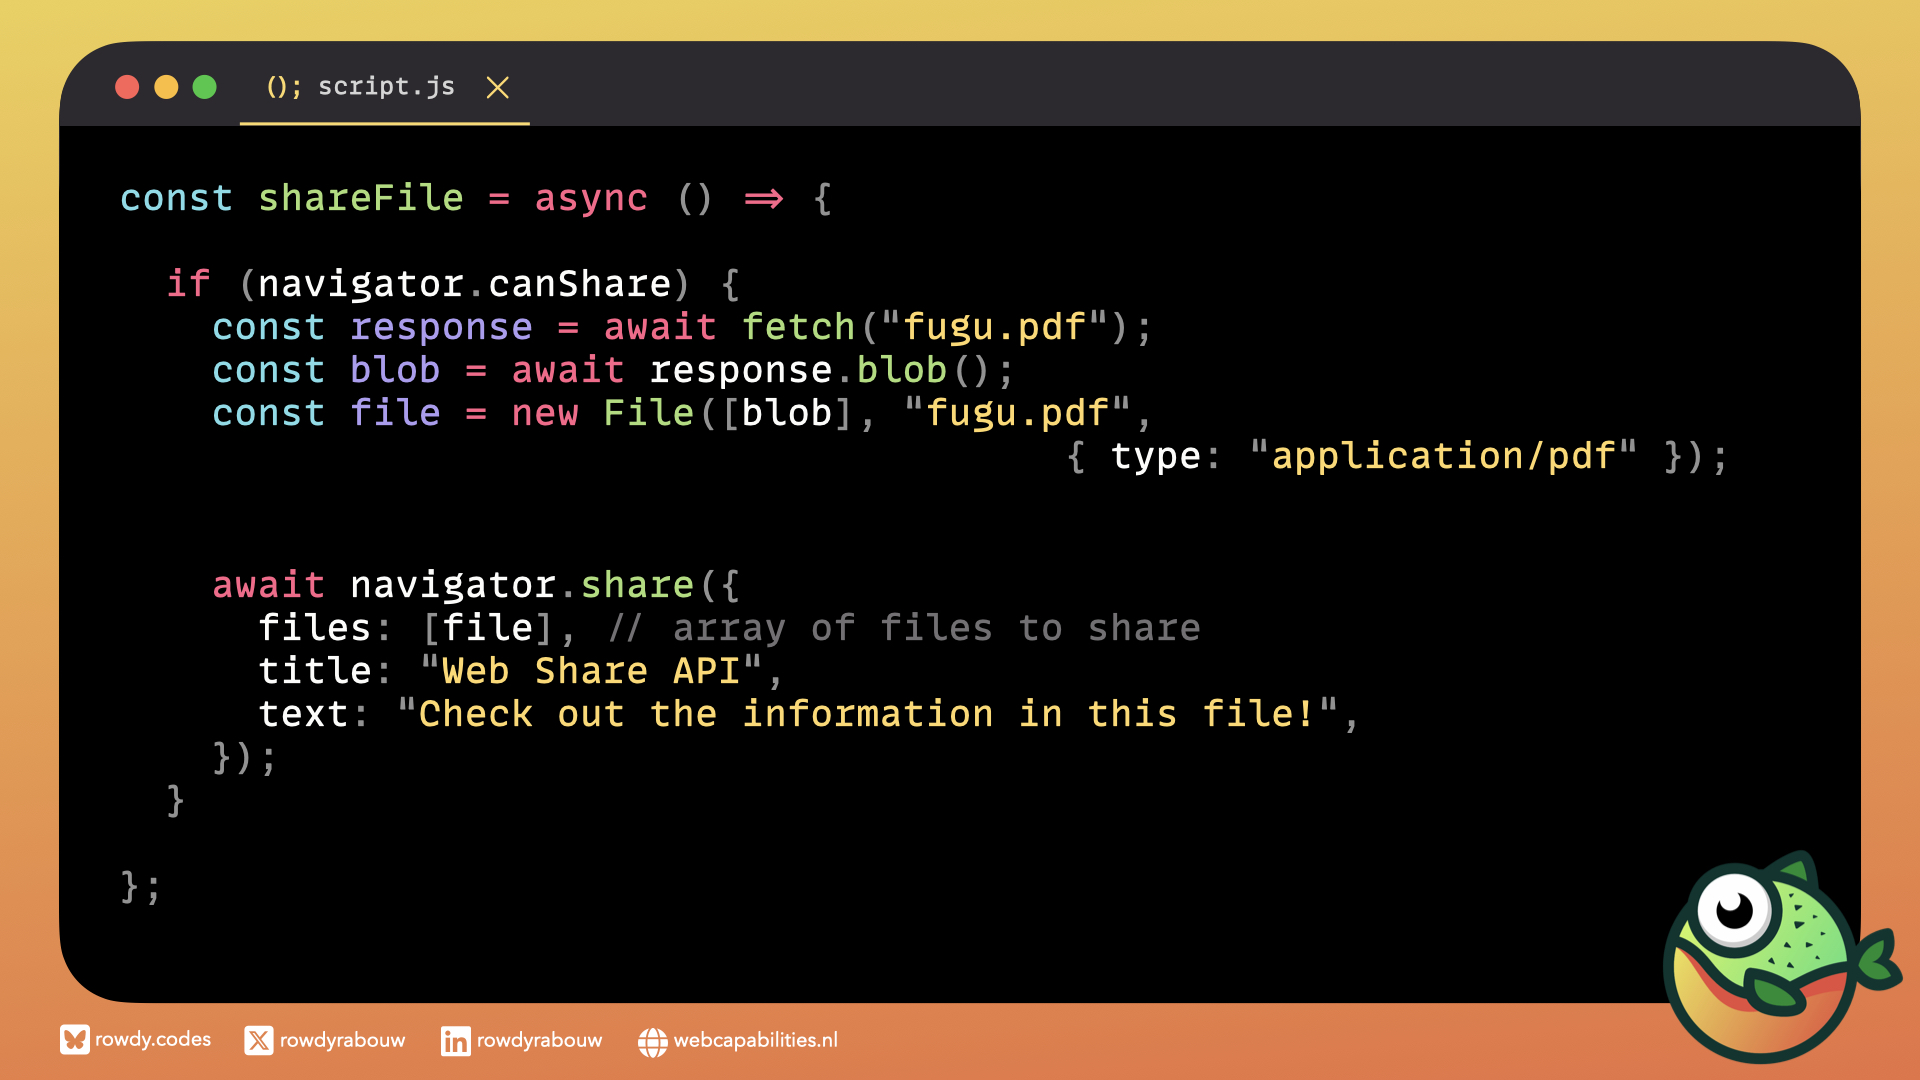The width and height of the screenshot is (1920, 1080).
Task: Close the script.js tab with X
Action: [x=497, y=88]
